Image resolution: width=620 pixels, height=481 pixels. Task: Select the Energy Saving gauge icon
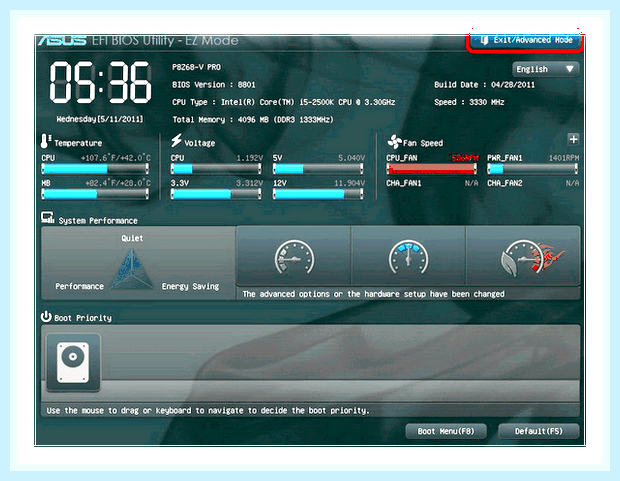click(x=293, y=257)
